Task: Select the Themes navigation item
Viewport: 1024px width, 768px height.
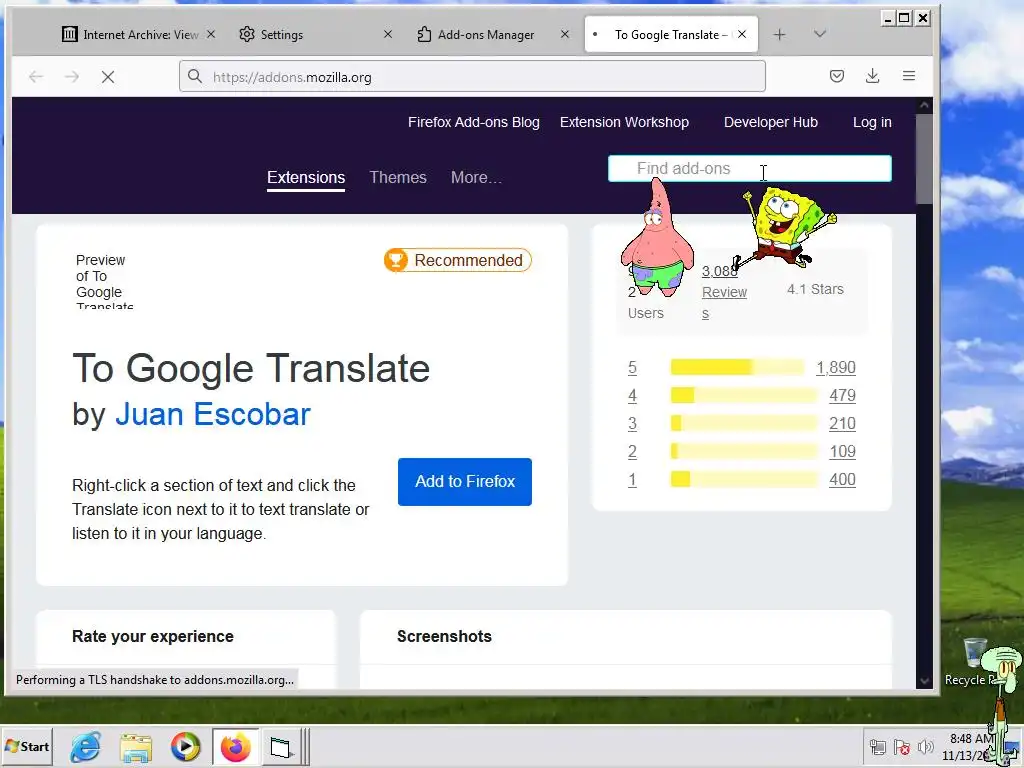Action: 398,178
